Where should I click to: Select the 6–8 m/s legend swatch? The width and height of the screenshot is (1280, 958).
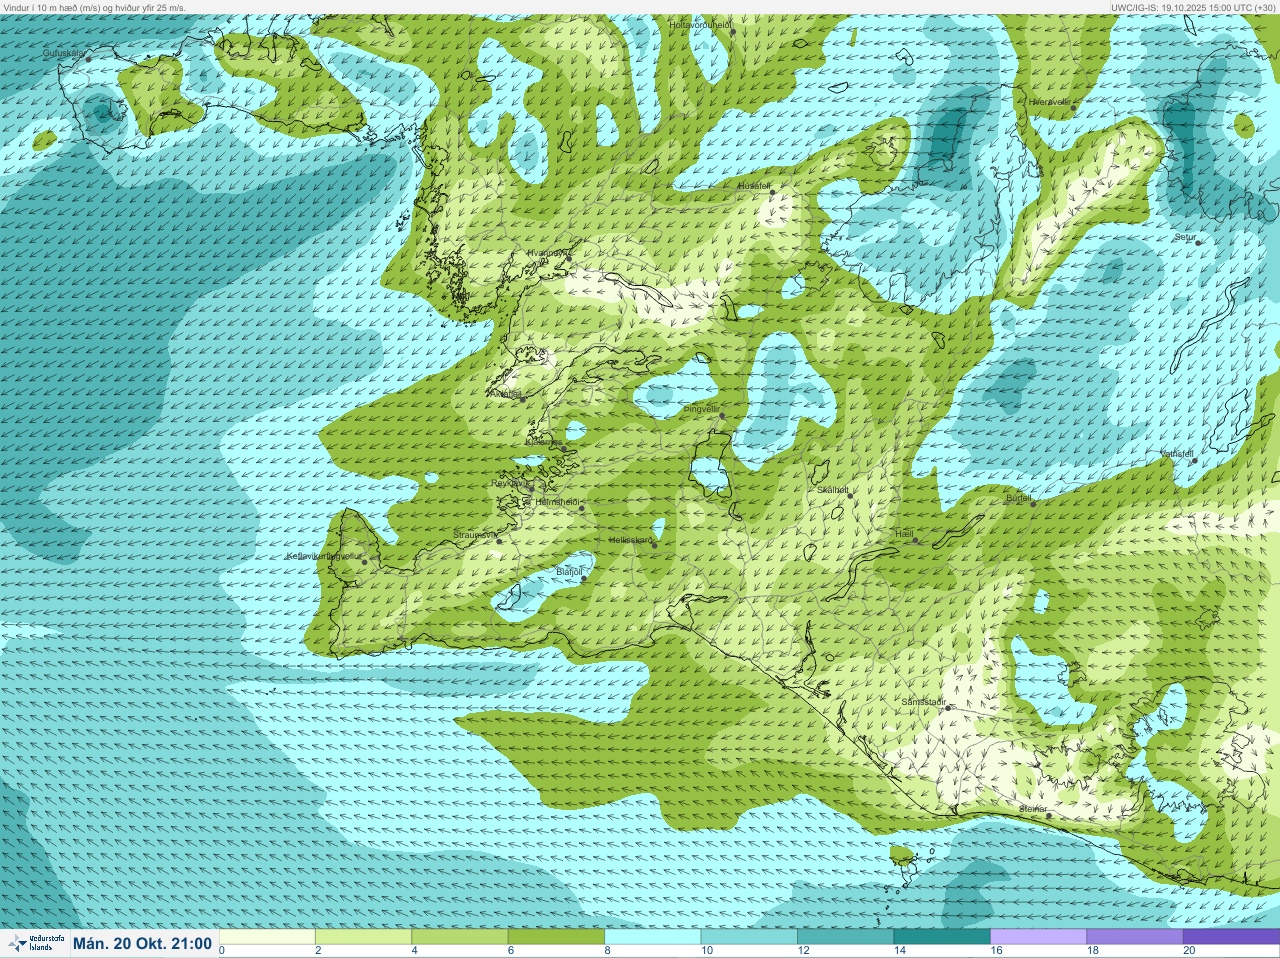556,937
